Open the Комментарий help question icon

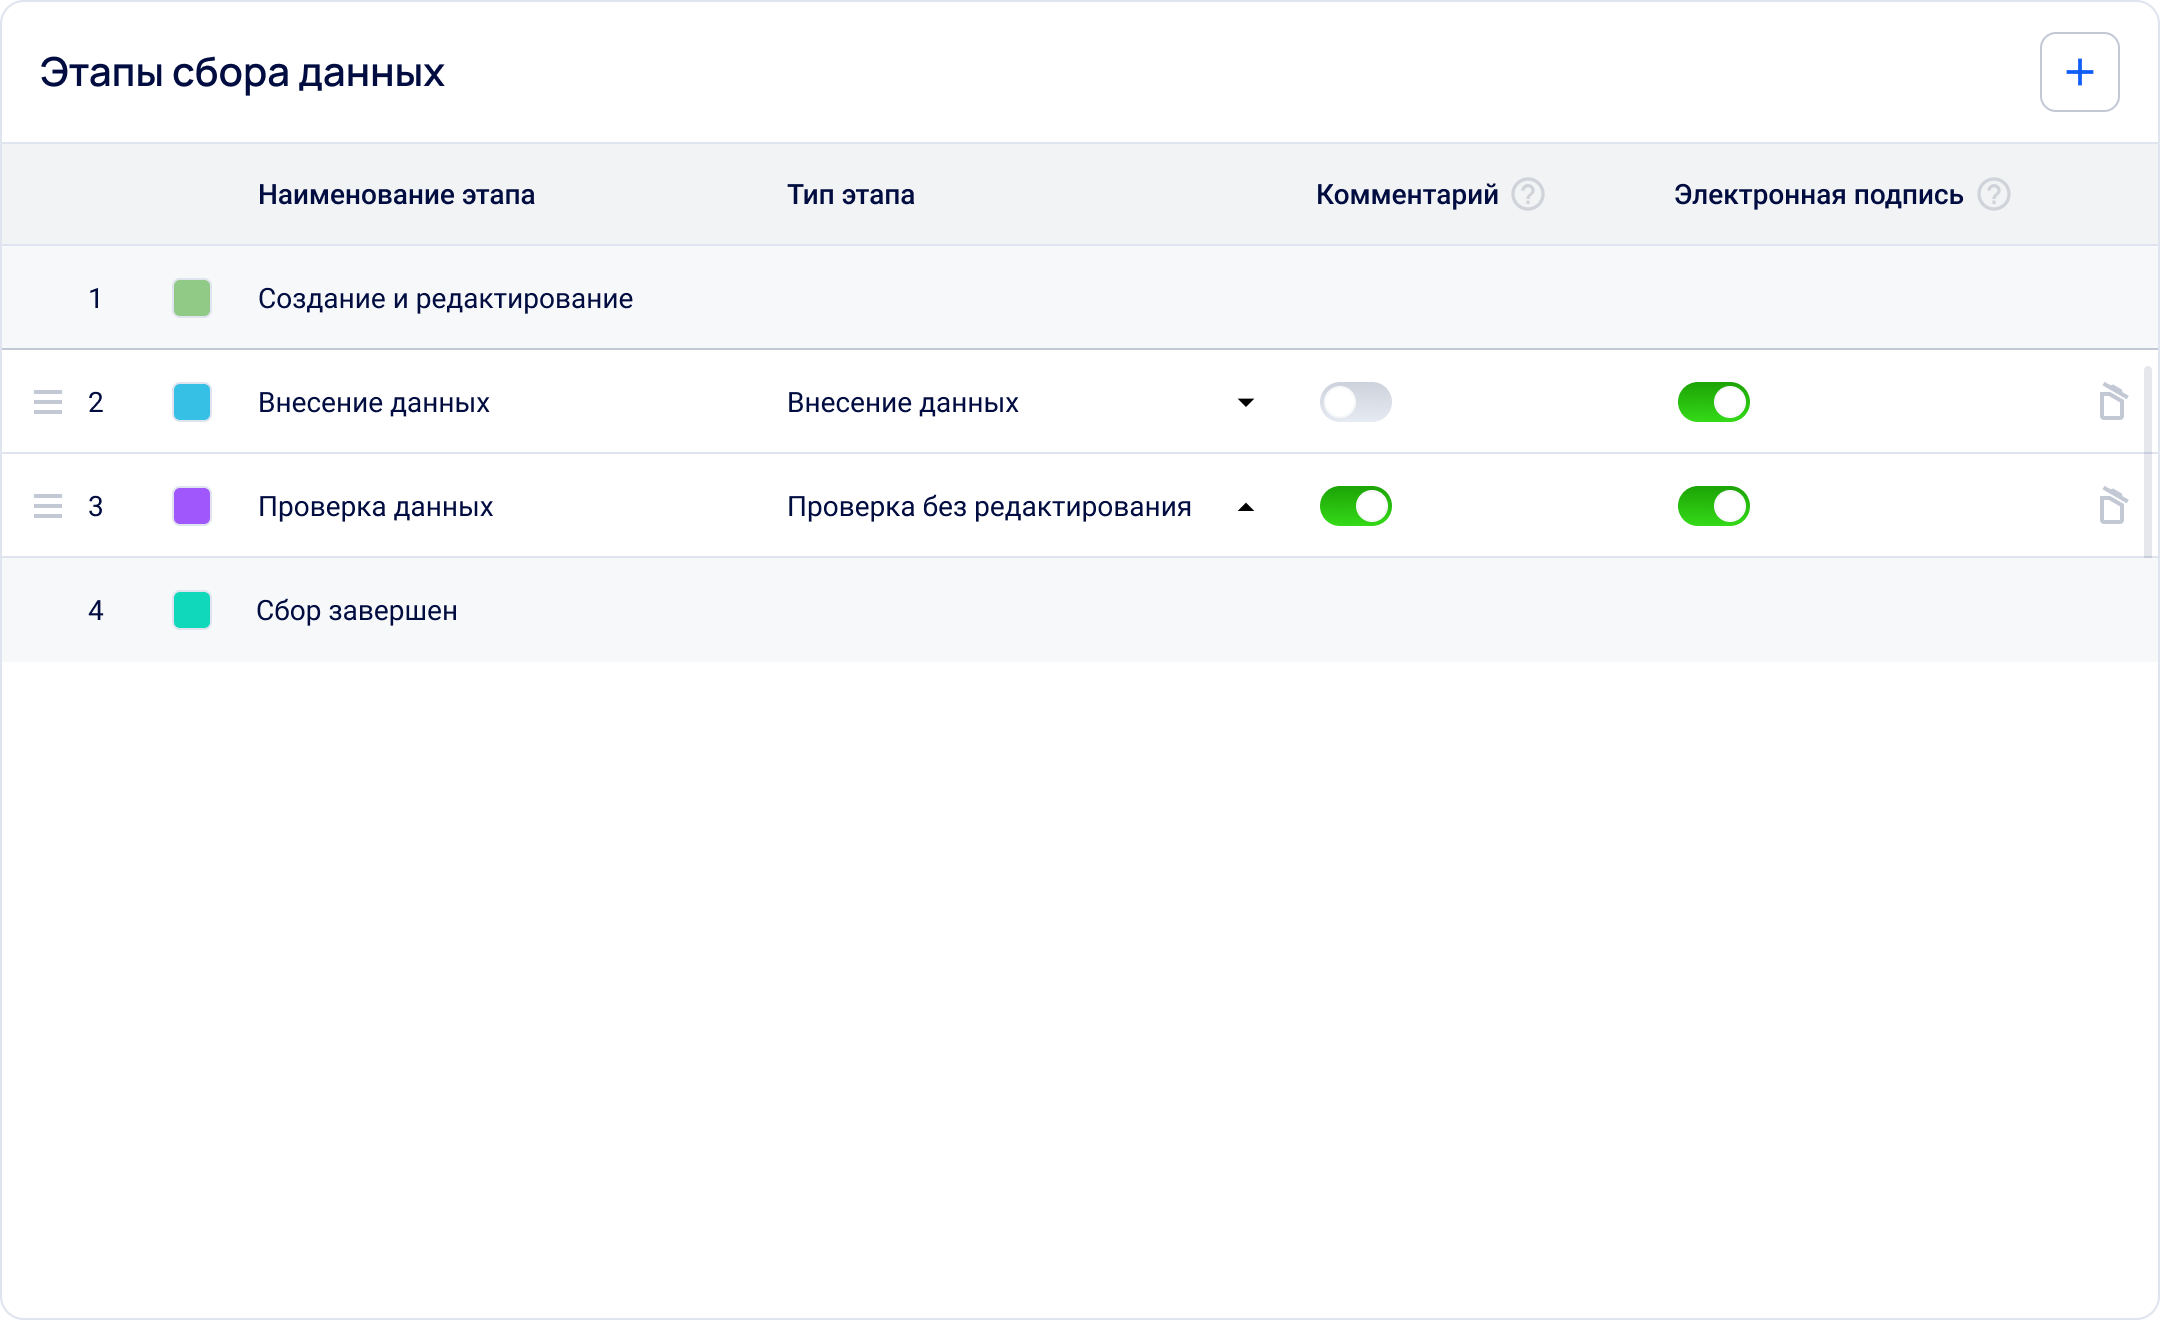point(1528,194)
